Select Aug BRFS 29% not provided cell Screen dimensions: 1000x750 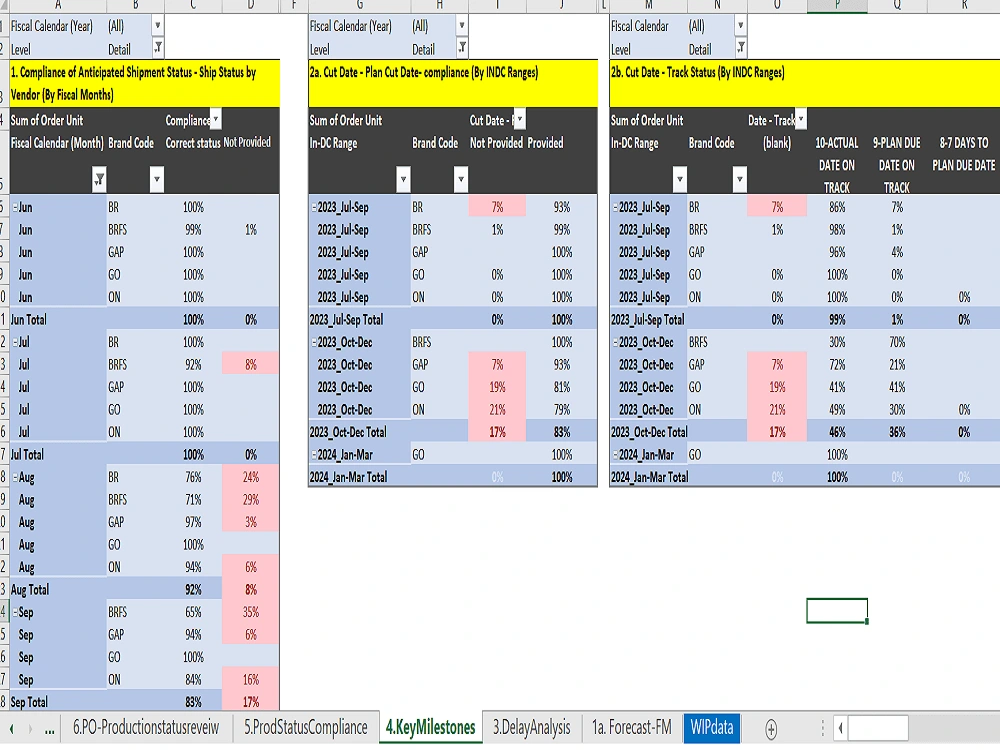251,499
